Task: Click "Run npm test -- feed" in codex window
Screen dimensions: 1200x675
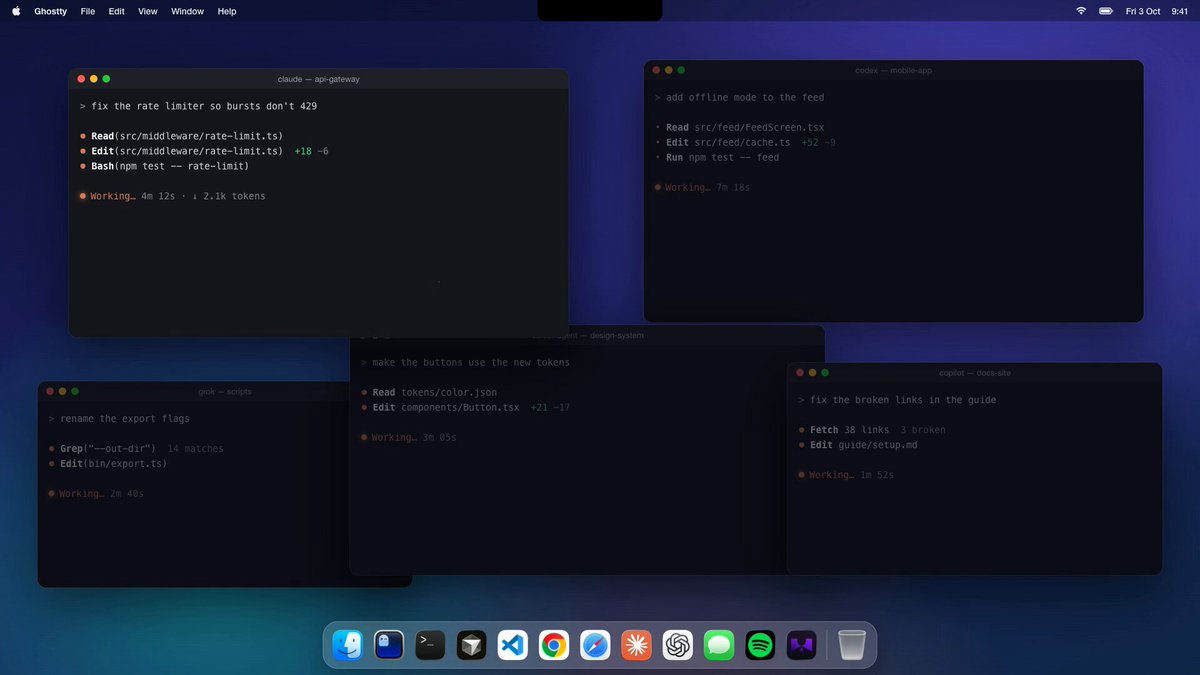Action: coord(722,157)
